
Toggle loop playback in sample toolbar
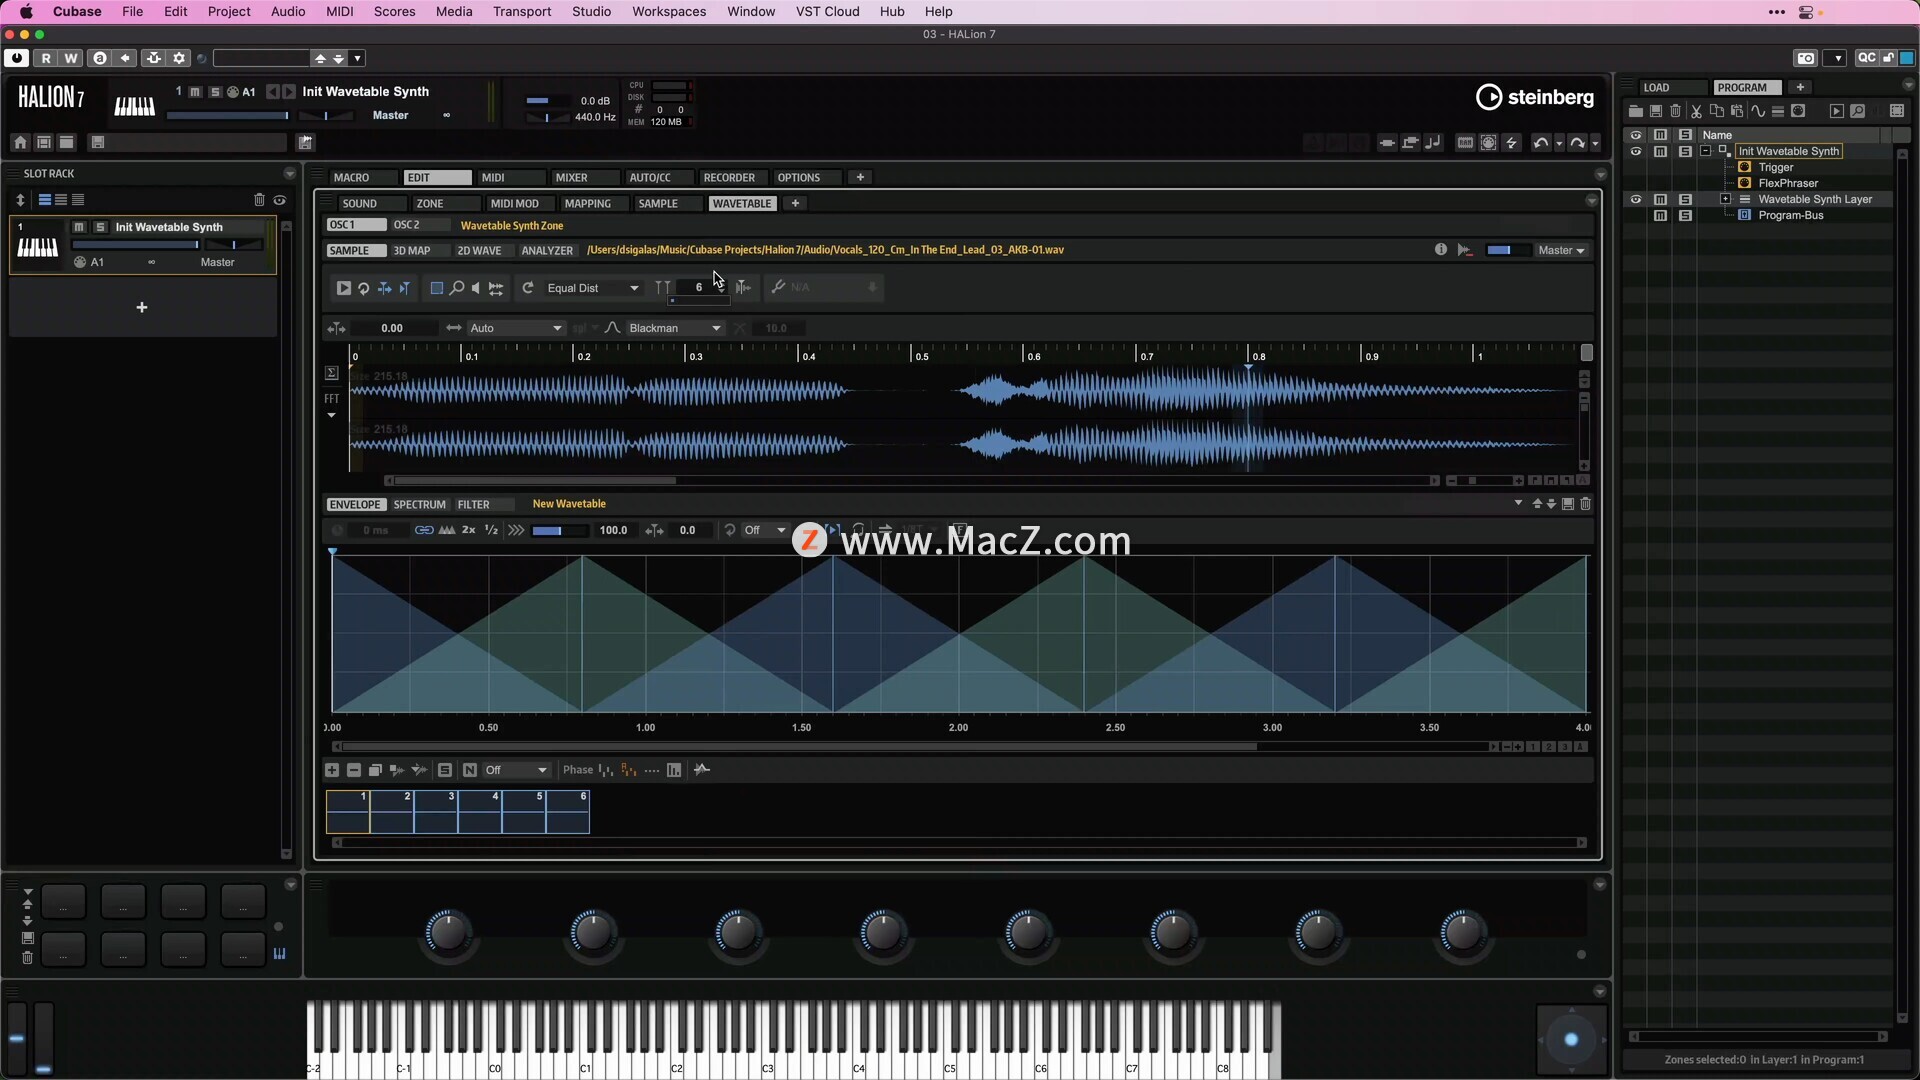[364, 288]
